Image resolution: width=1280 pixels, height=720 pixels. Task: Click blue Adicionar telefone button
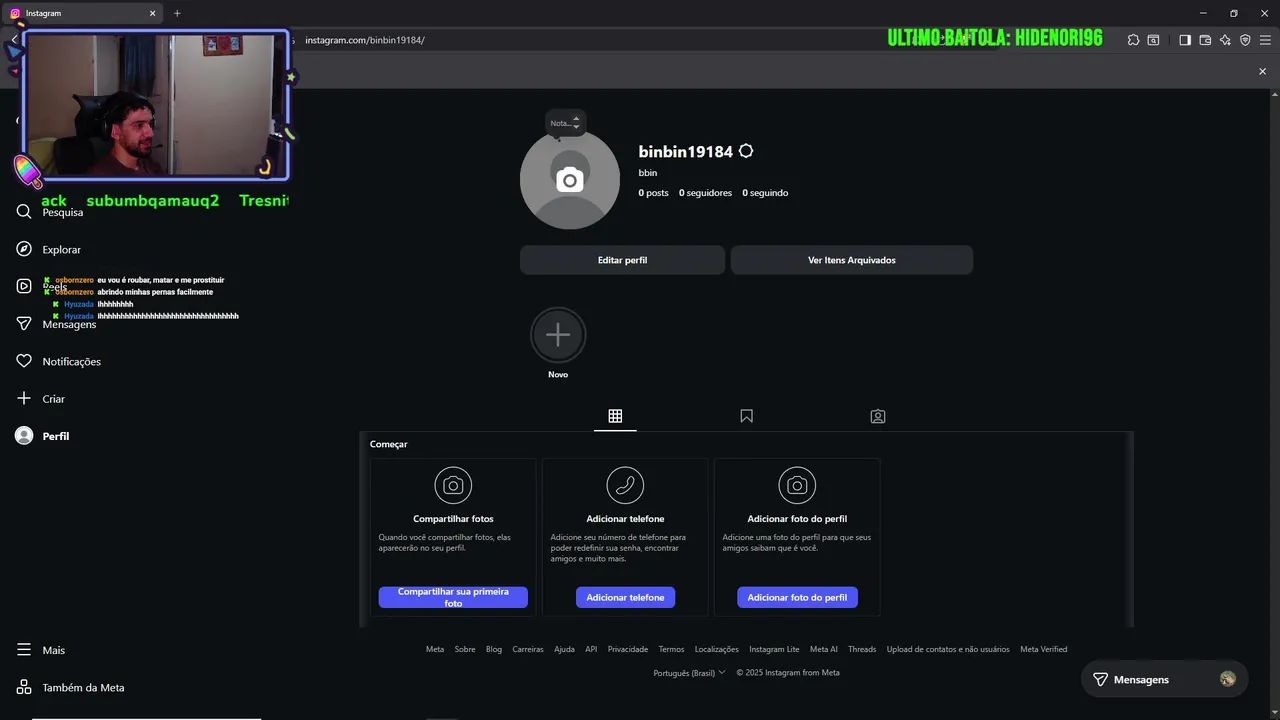[625, 597]
